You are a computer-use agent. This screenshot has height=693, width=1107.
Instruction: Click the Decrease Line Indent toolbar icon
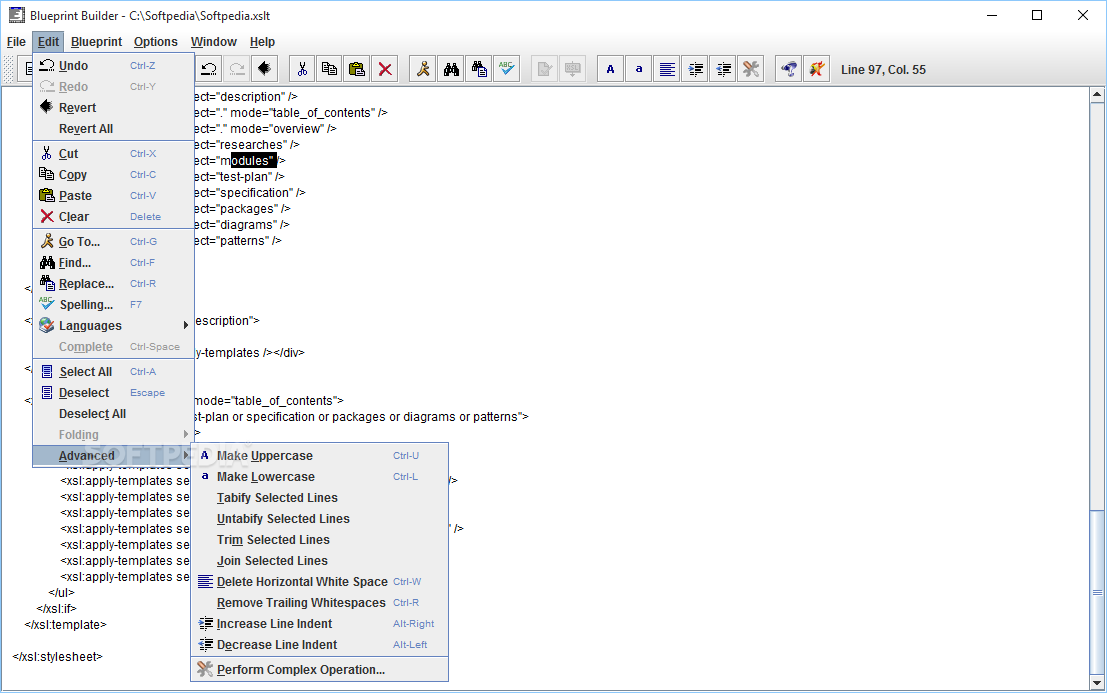pos(723,69)
